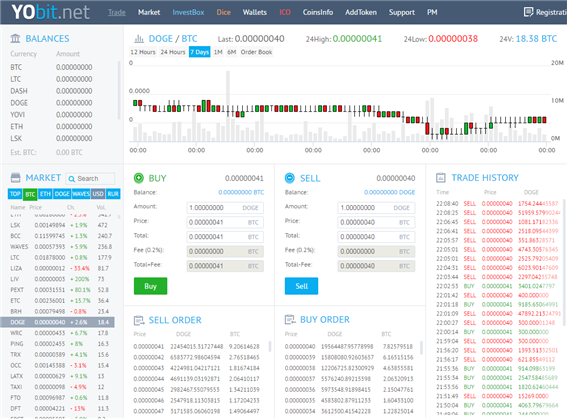Click sell order at price 0.00000042

[196, 357]
